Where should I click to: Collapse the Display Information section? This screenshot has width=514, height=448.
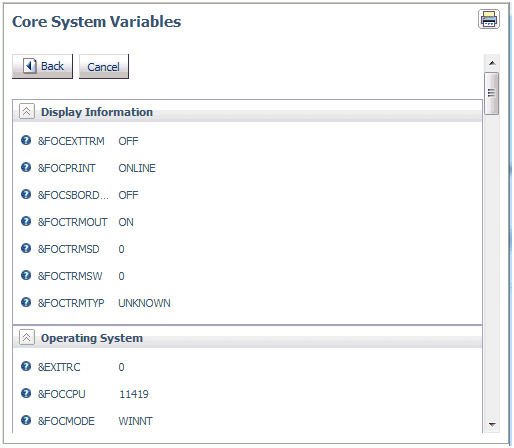(x=27, y=111)
